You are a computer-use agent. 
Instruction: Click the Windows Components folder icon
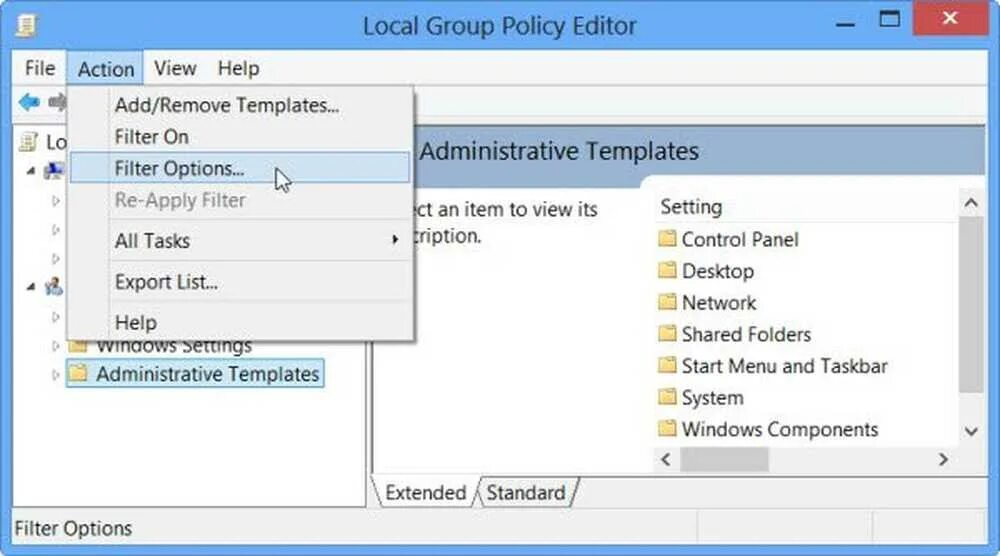(668, 429)
